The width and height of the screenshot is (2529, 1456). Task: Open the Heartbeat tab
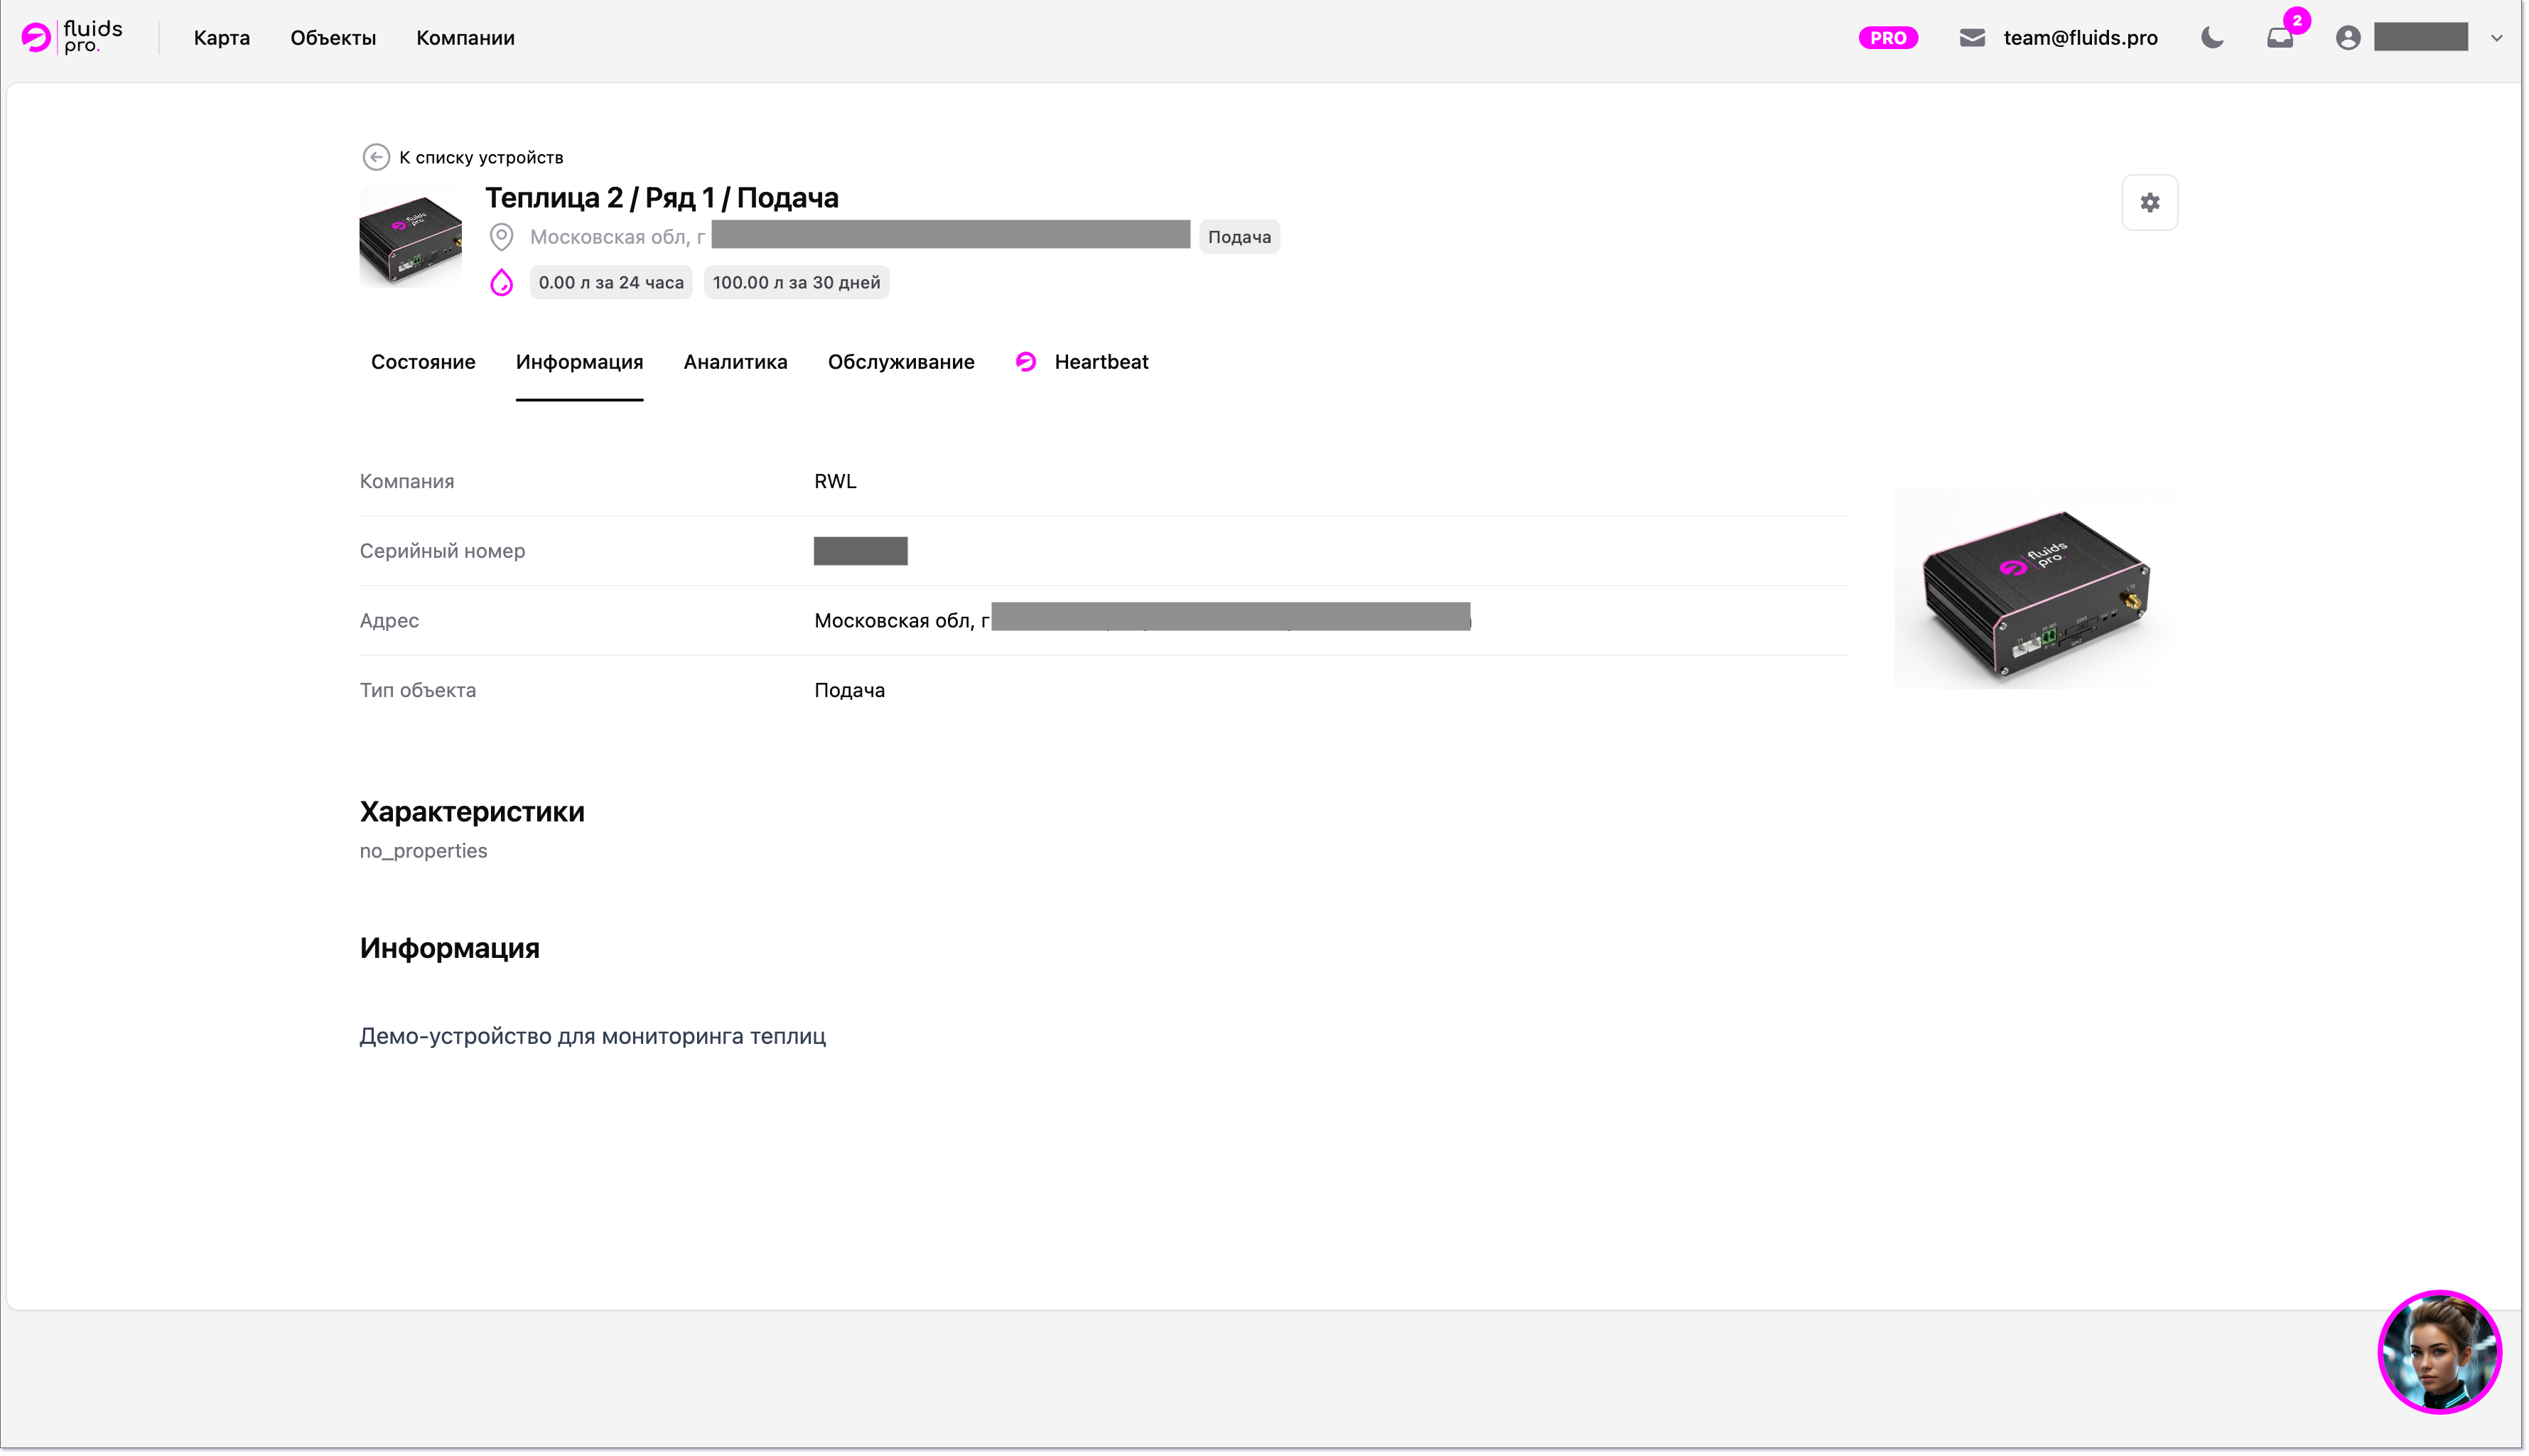click(1100, 362)
